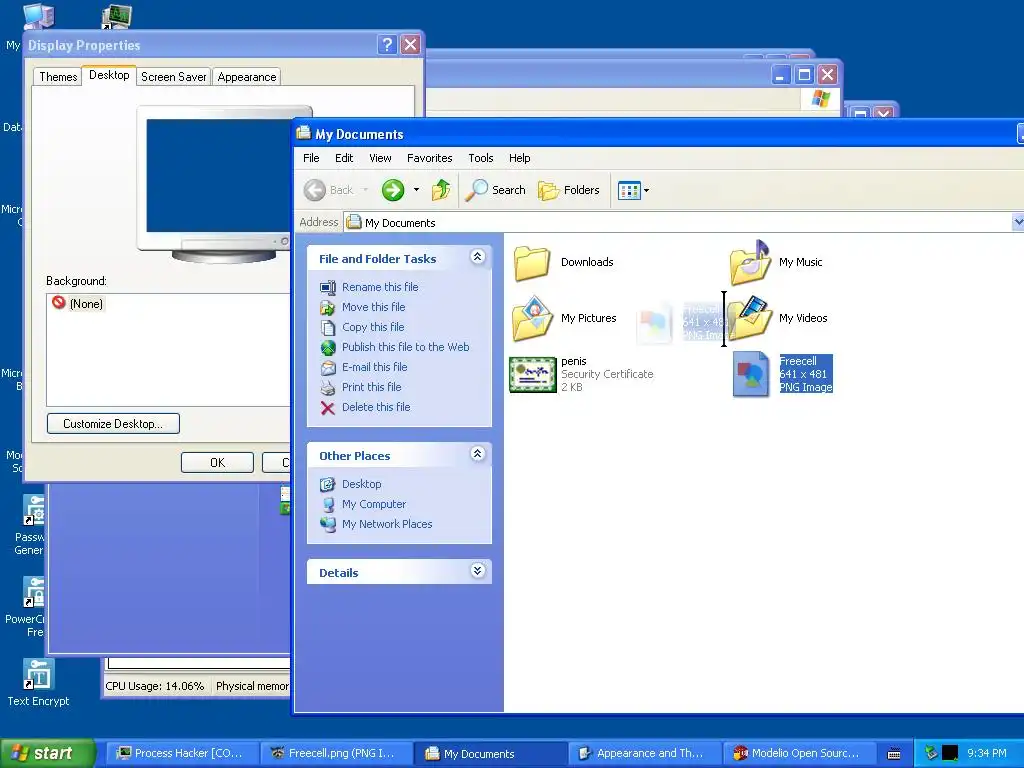1024x768 pixels.
Task: Select (None) in Background list
Action: (x=78, y=303)
